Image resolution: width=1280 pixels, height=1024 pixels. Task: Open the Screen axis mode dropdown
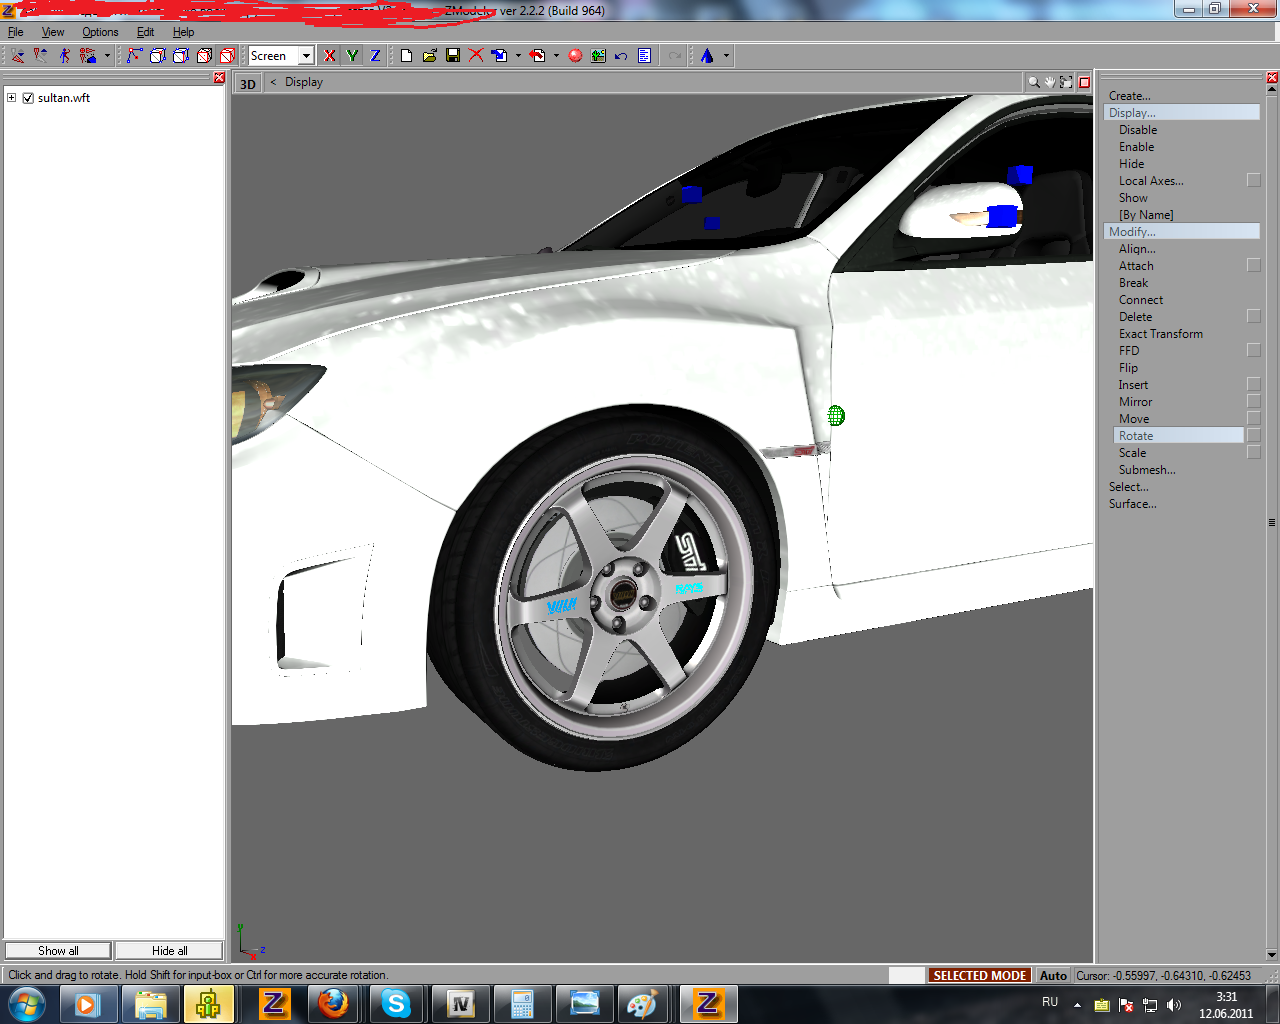pos(306,56)
